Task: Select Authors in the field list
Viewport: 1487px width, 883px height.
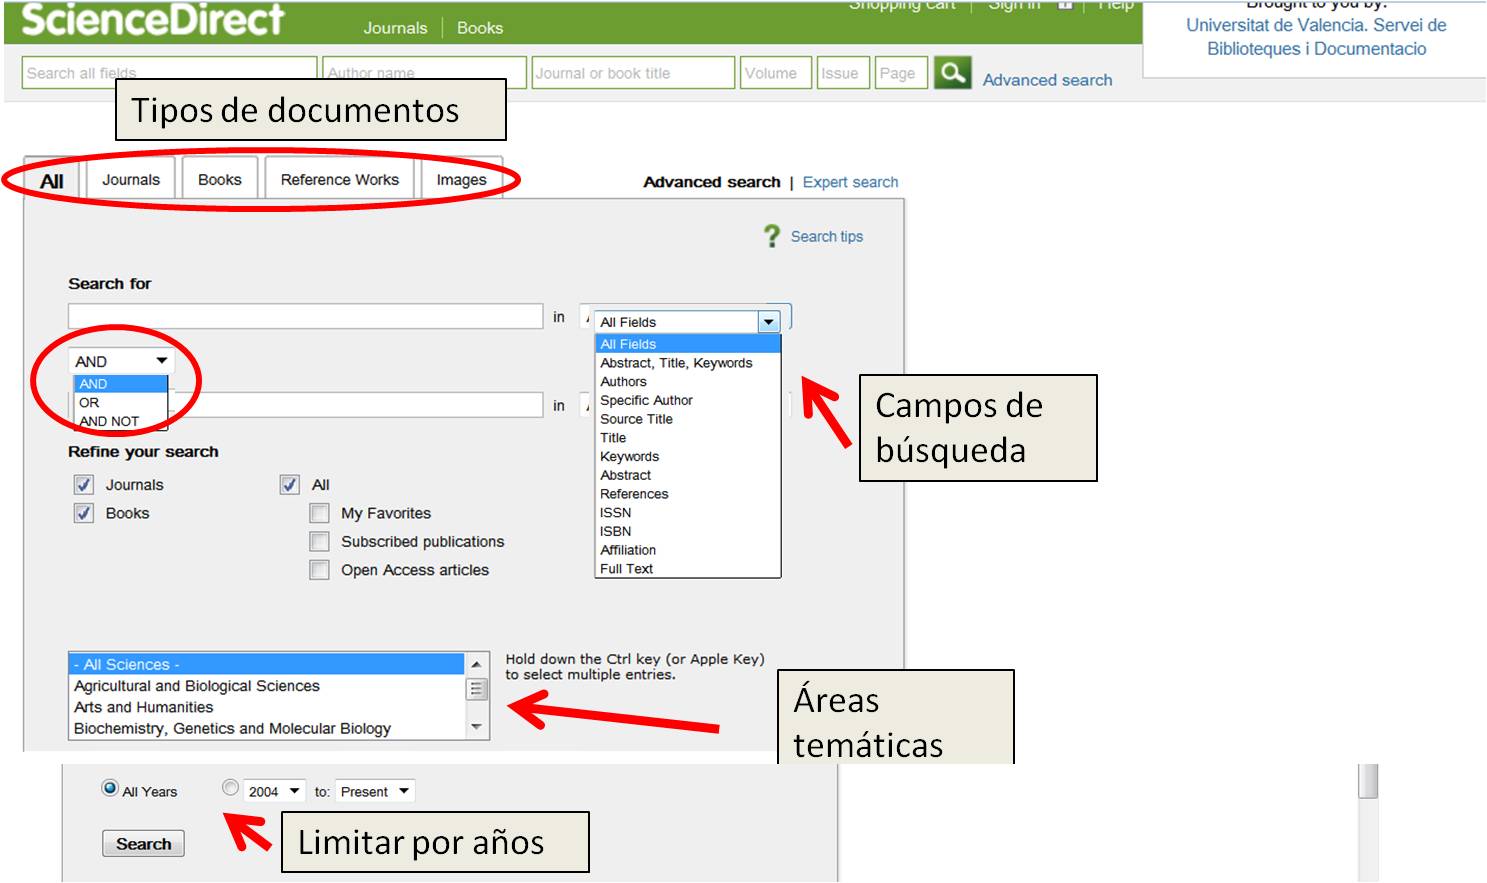Action: (687, 382)
